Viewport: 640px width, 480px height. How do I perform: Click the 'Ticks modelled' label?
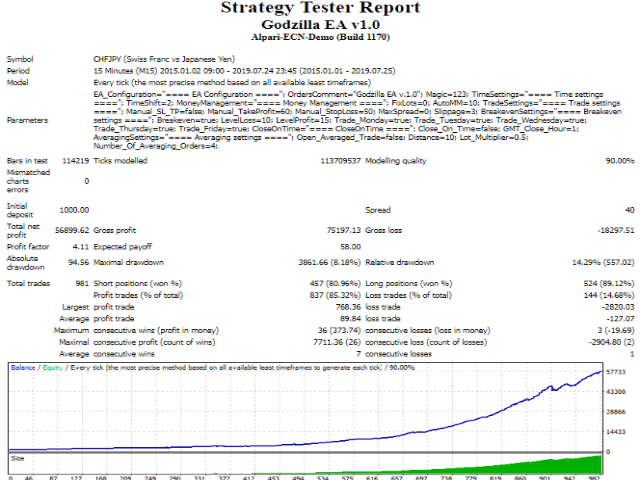tap(120, 161)
